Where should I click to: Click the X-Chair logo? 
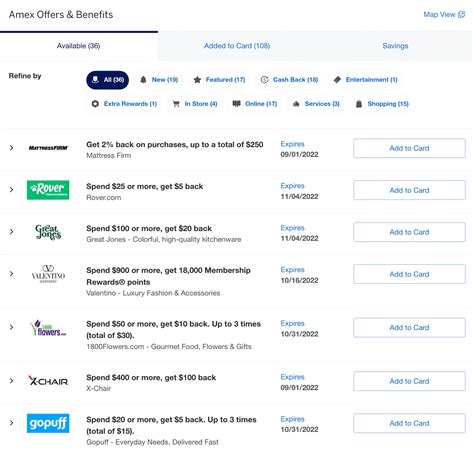(x=48, y=381)
